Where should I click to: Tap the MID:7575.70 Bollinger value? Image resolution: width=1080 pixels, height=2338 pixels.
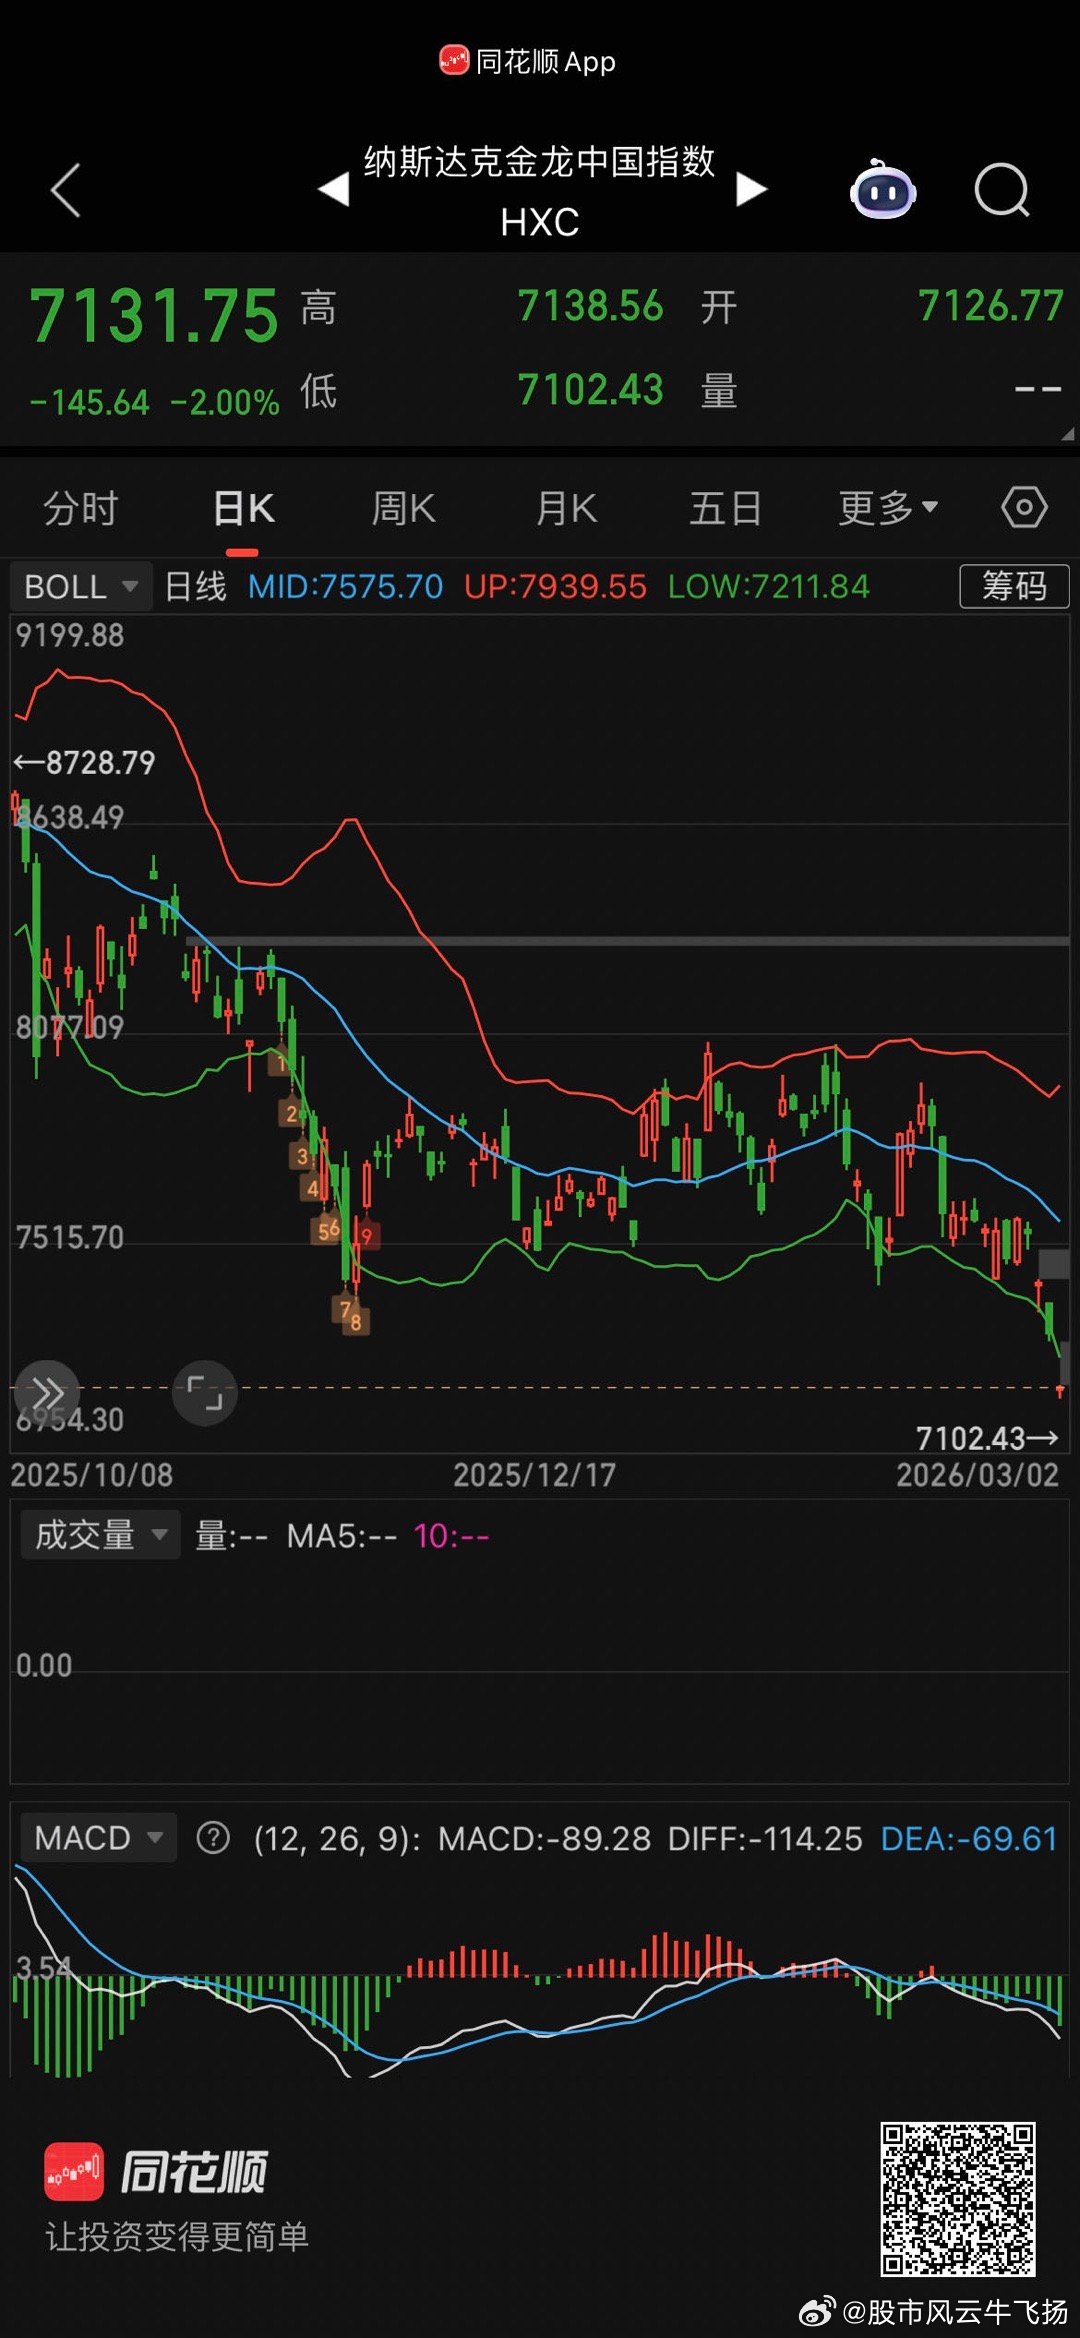tap(345, 586)
